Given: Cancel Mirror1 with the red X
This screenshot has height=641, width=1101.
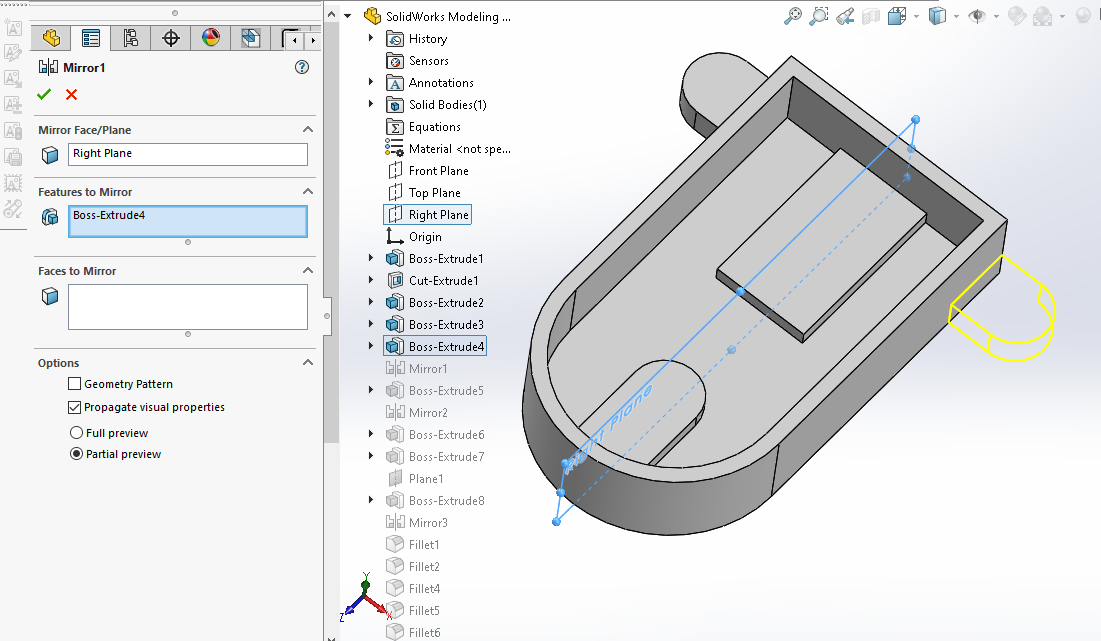Looking at the screenshot, I should [x=71, y=95].
